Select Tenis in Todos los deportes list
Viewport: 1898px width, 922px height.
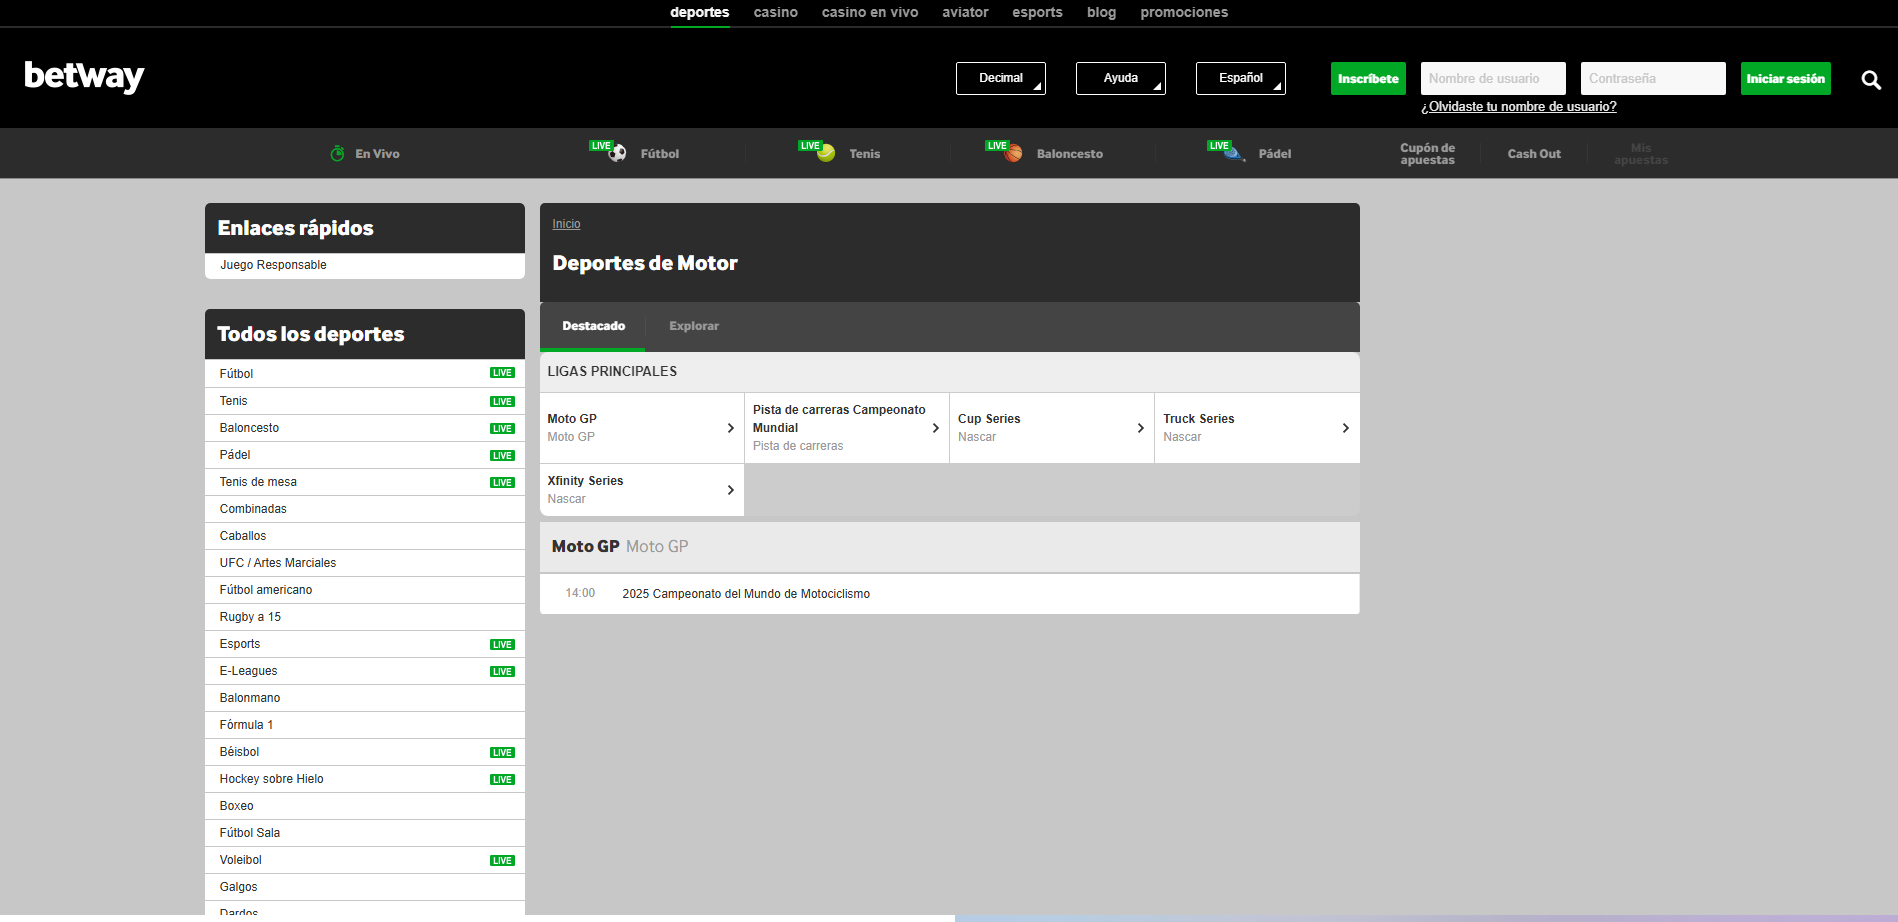pyautogui.click(x=365, y=401)
